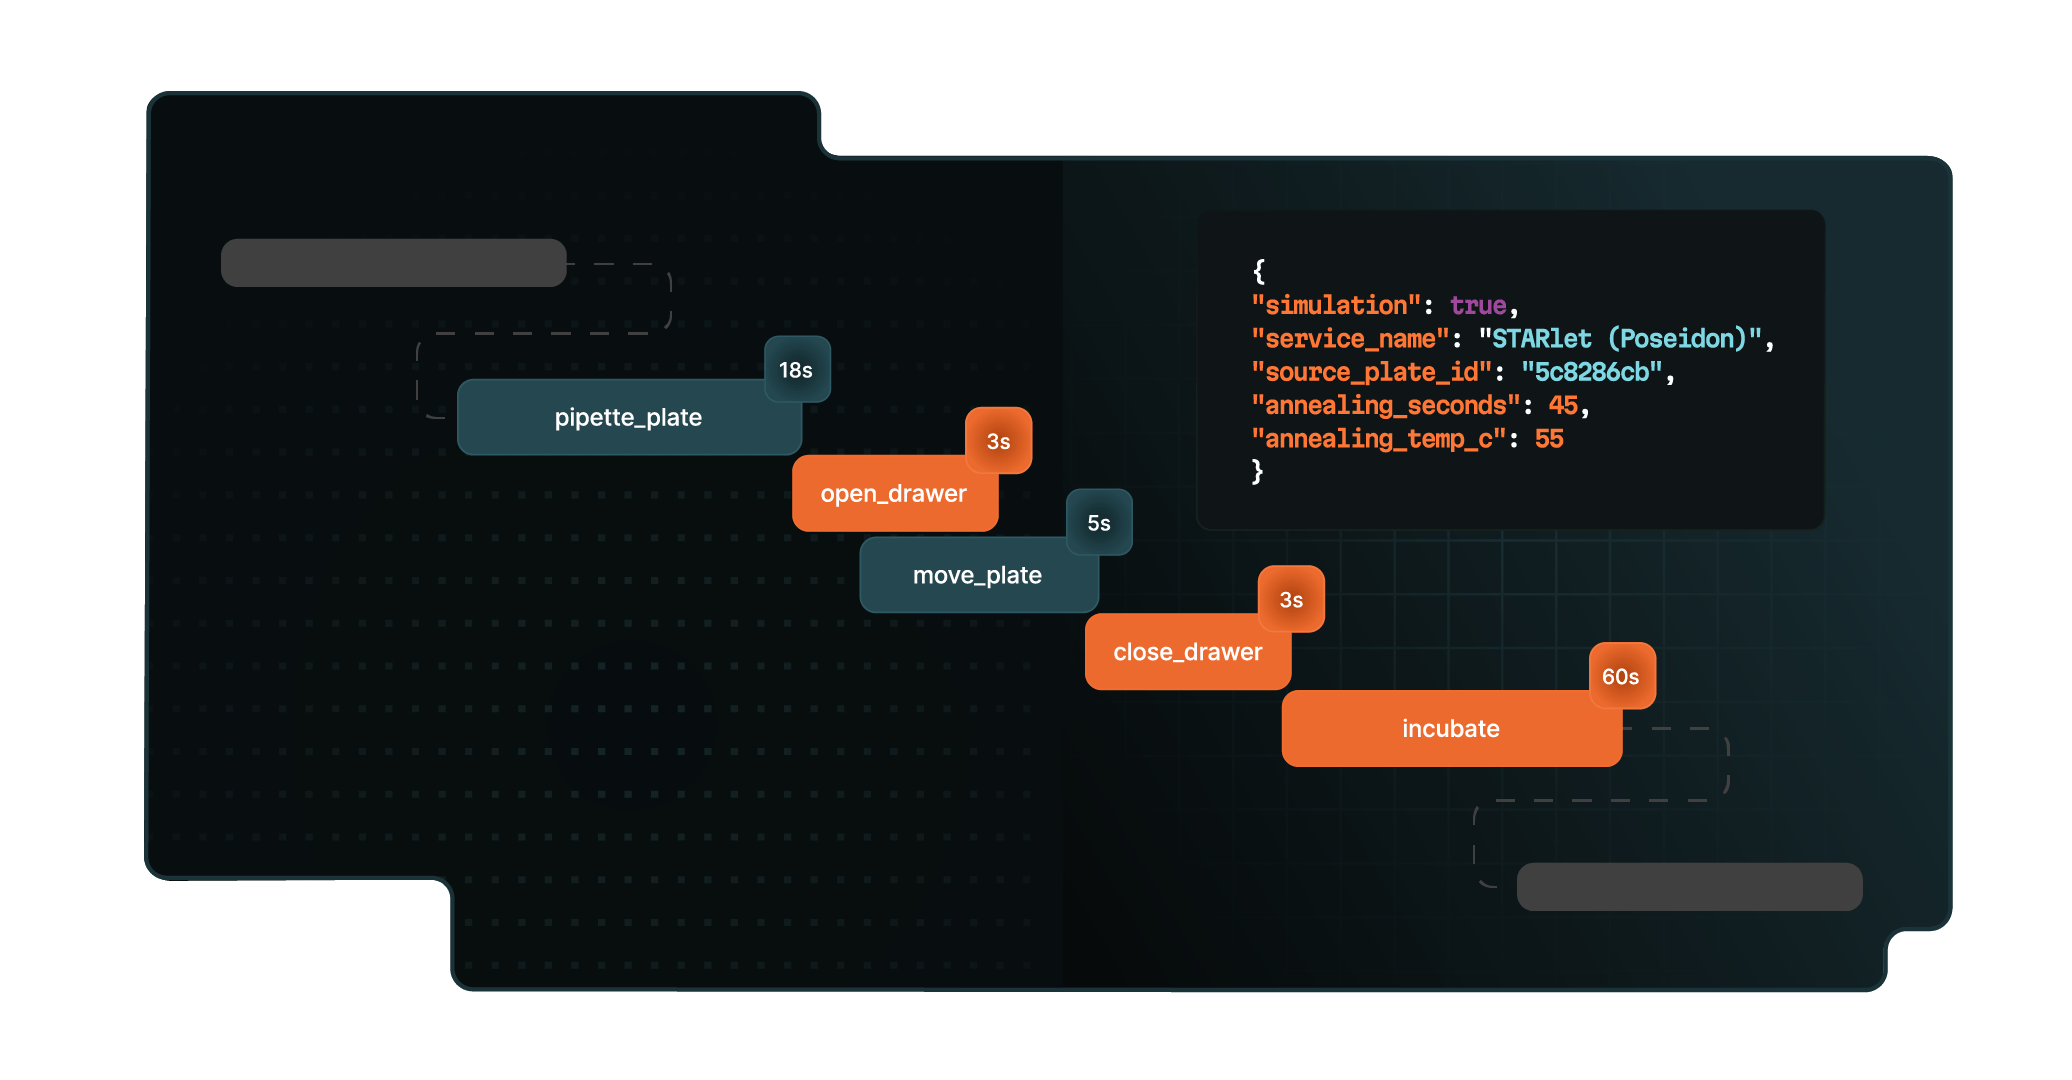Click the 3s badge on open_drawer
The height and width of the screenshot is (1080, 2072).
click(x=998, y=440)
